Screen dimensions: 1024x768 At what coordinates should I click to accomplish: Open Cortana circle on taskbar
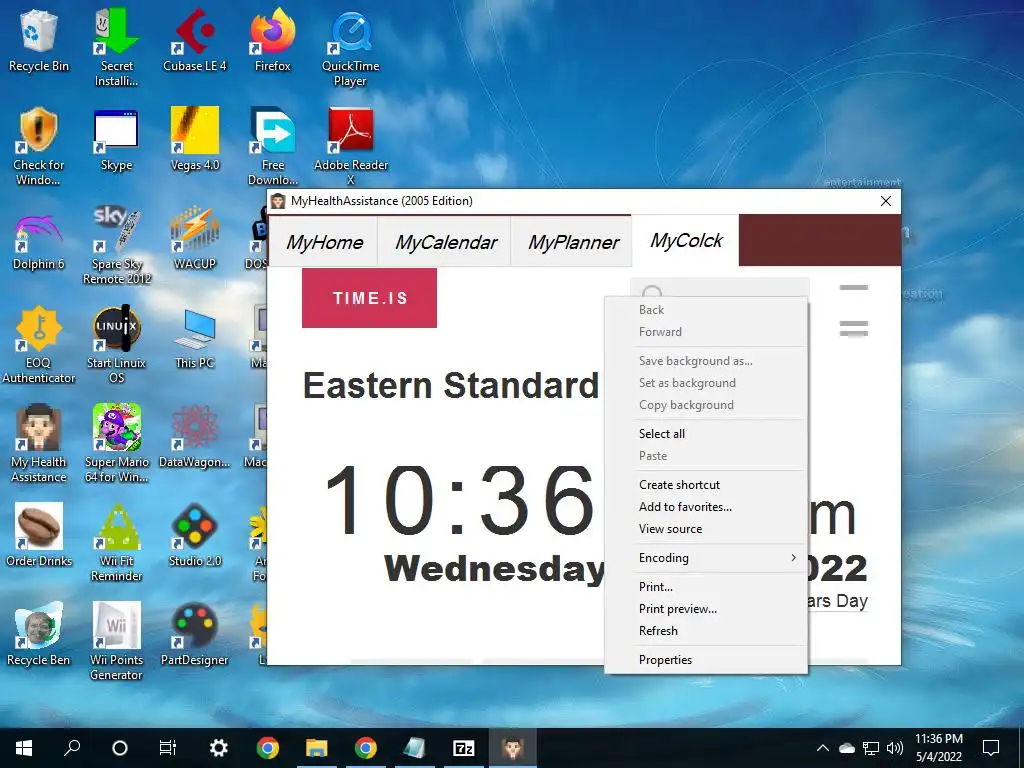(x=120, y=748)
